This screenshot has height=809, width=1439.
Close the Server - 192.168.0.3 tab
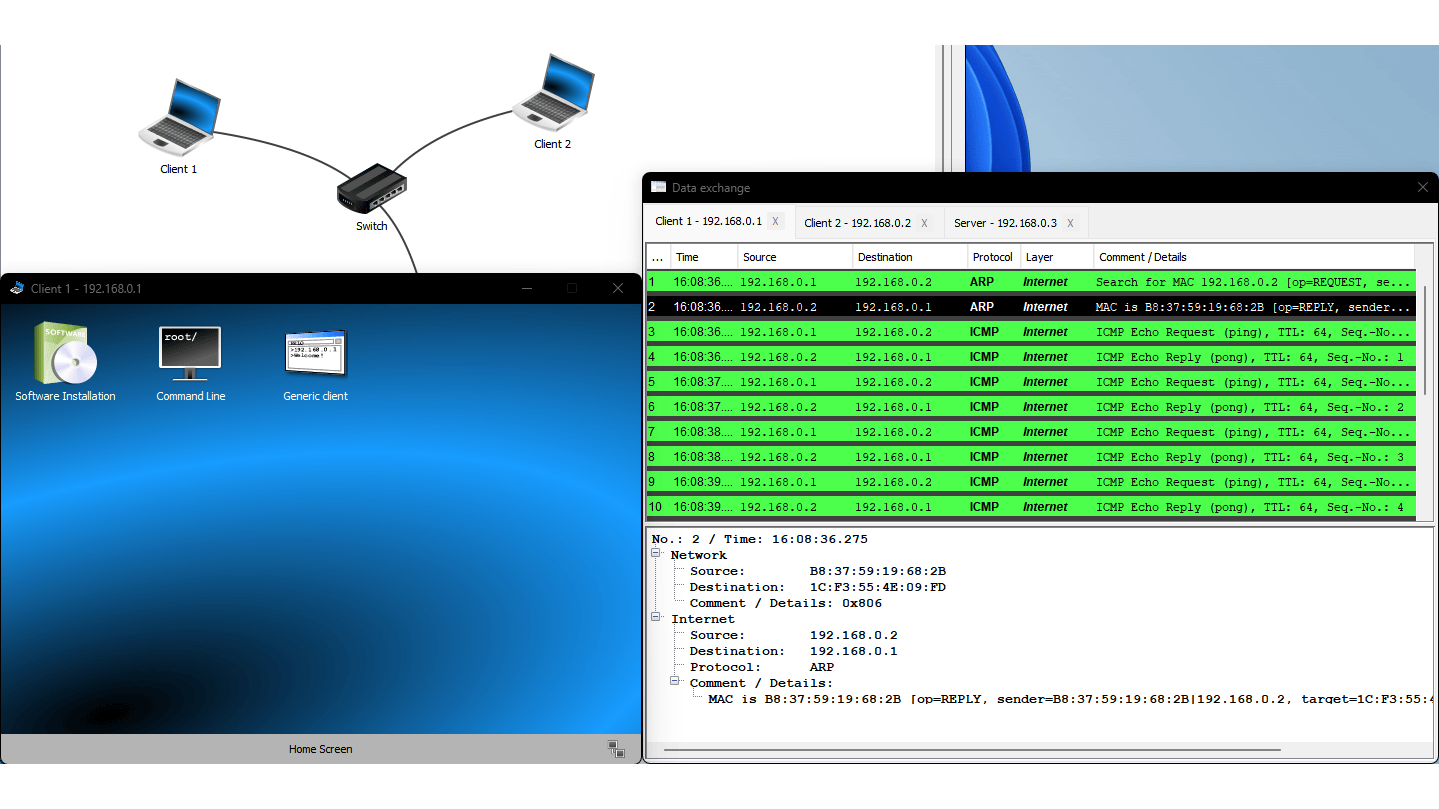pos(1070,223)
